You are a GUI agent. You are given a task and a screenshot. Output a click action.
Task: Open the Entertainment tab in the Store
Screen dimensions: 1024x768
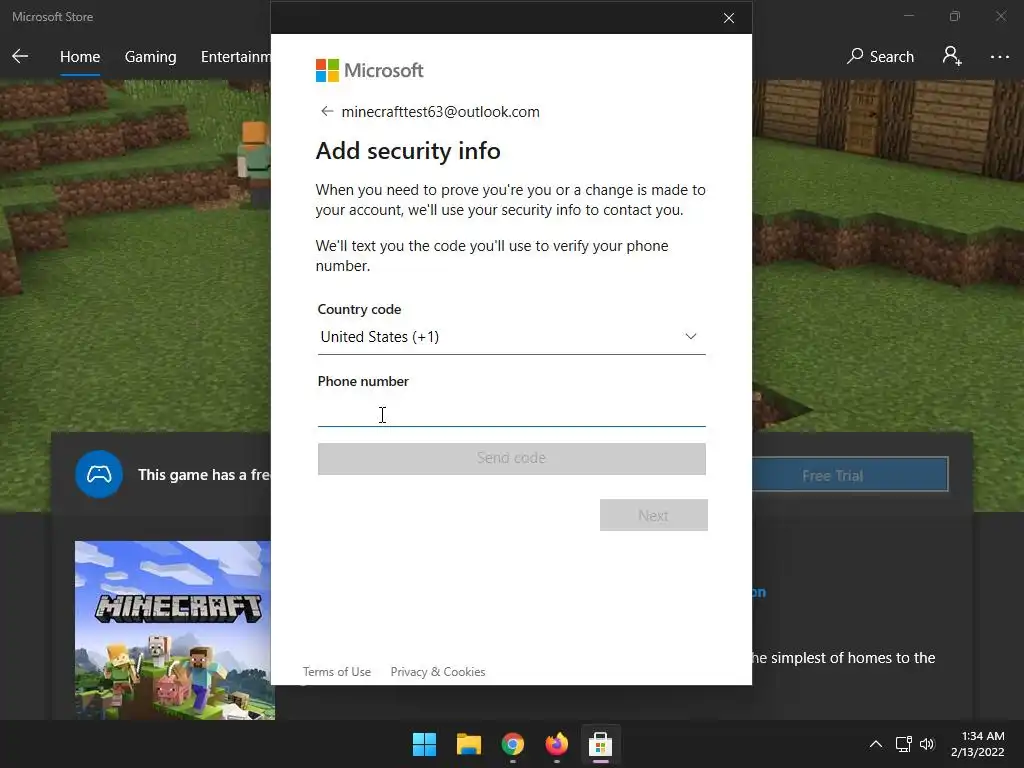[x=236, y=57]
